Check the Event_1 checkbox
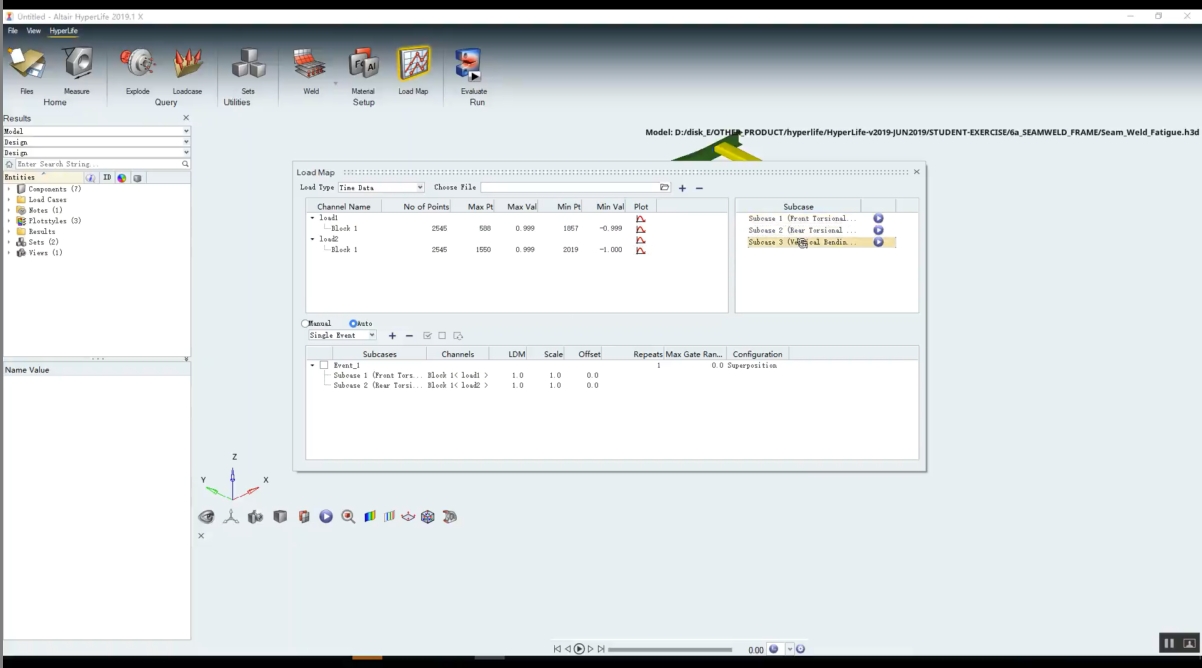The width and height of the screenshot is (1202, 668). [324, 366]
